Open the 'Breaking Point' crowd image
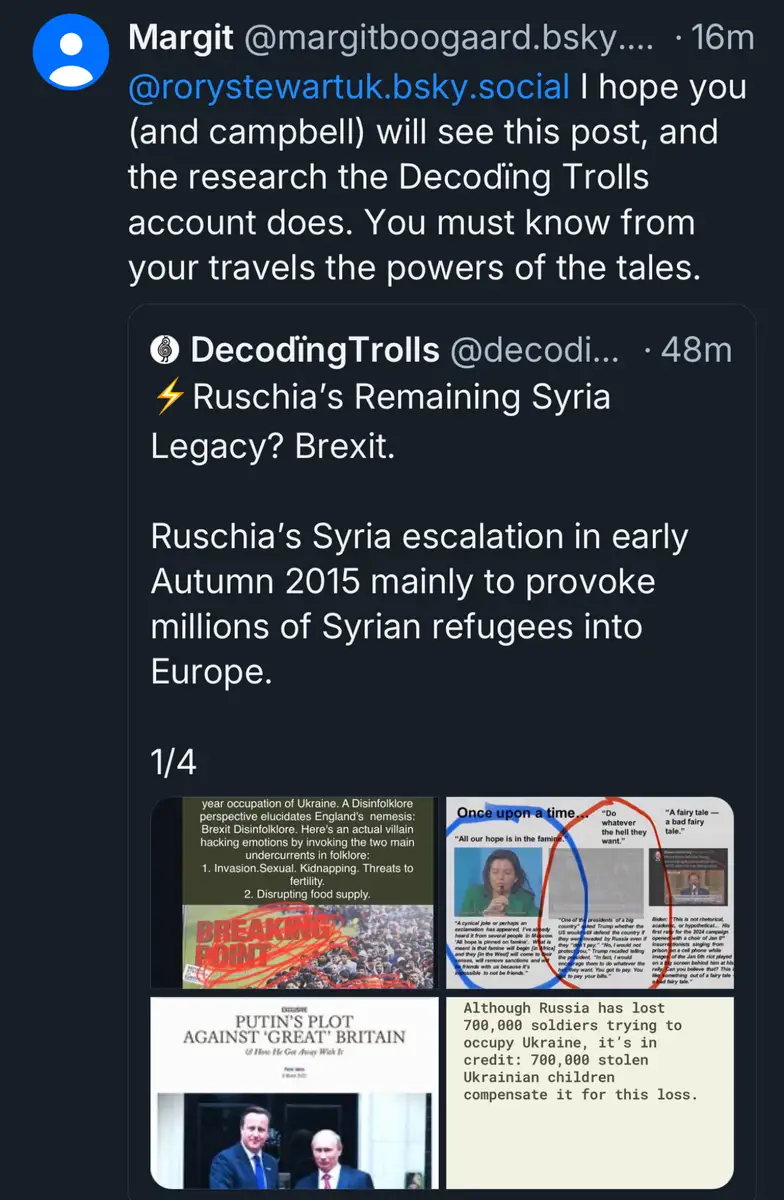This screenshot has width=784, height=1200. coord(293,892)
